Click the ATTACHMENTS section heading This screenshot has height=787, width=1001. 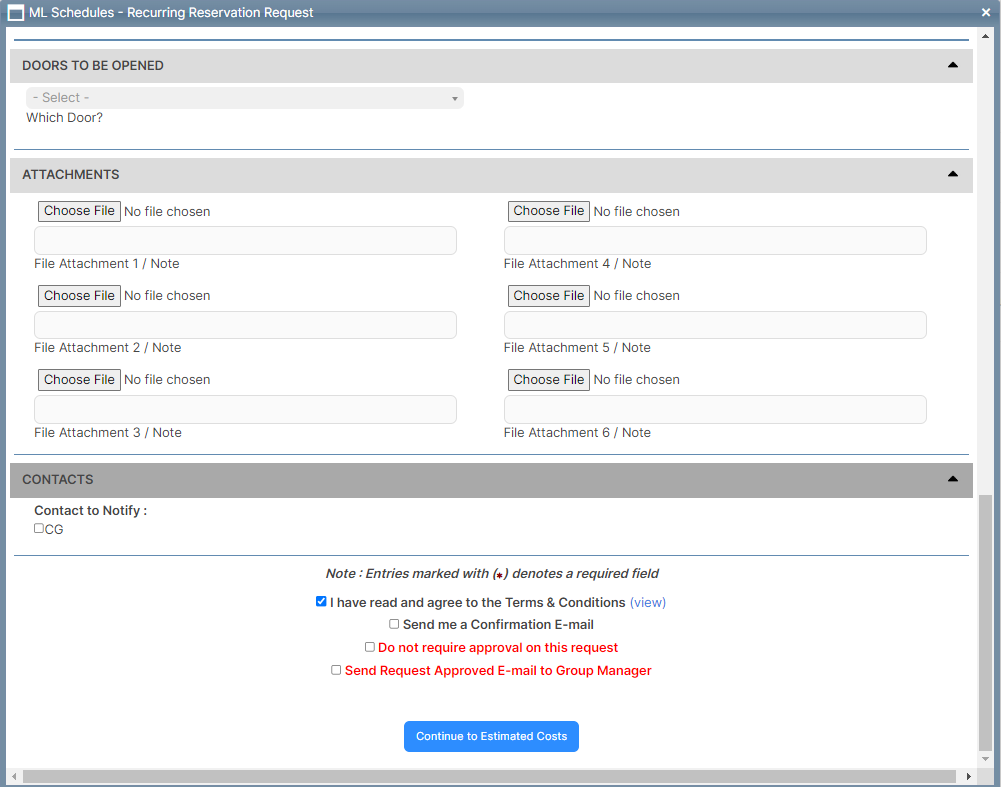click(x=71, y=175)
